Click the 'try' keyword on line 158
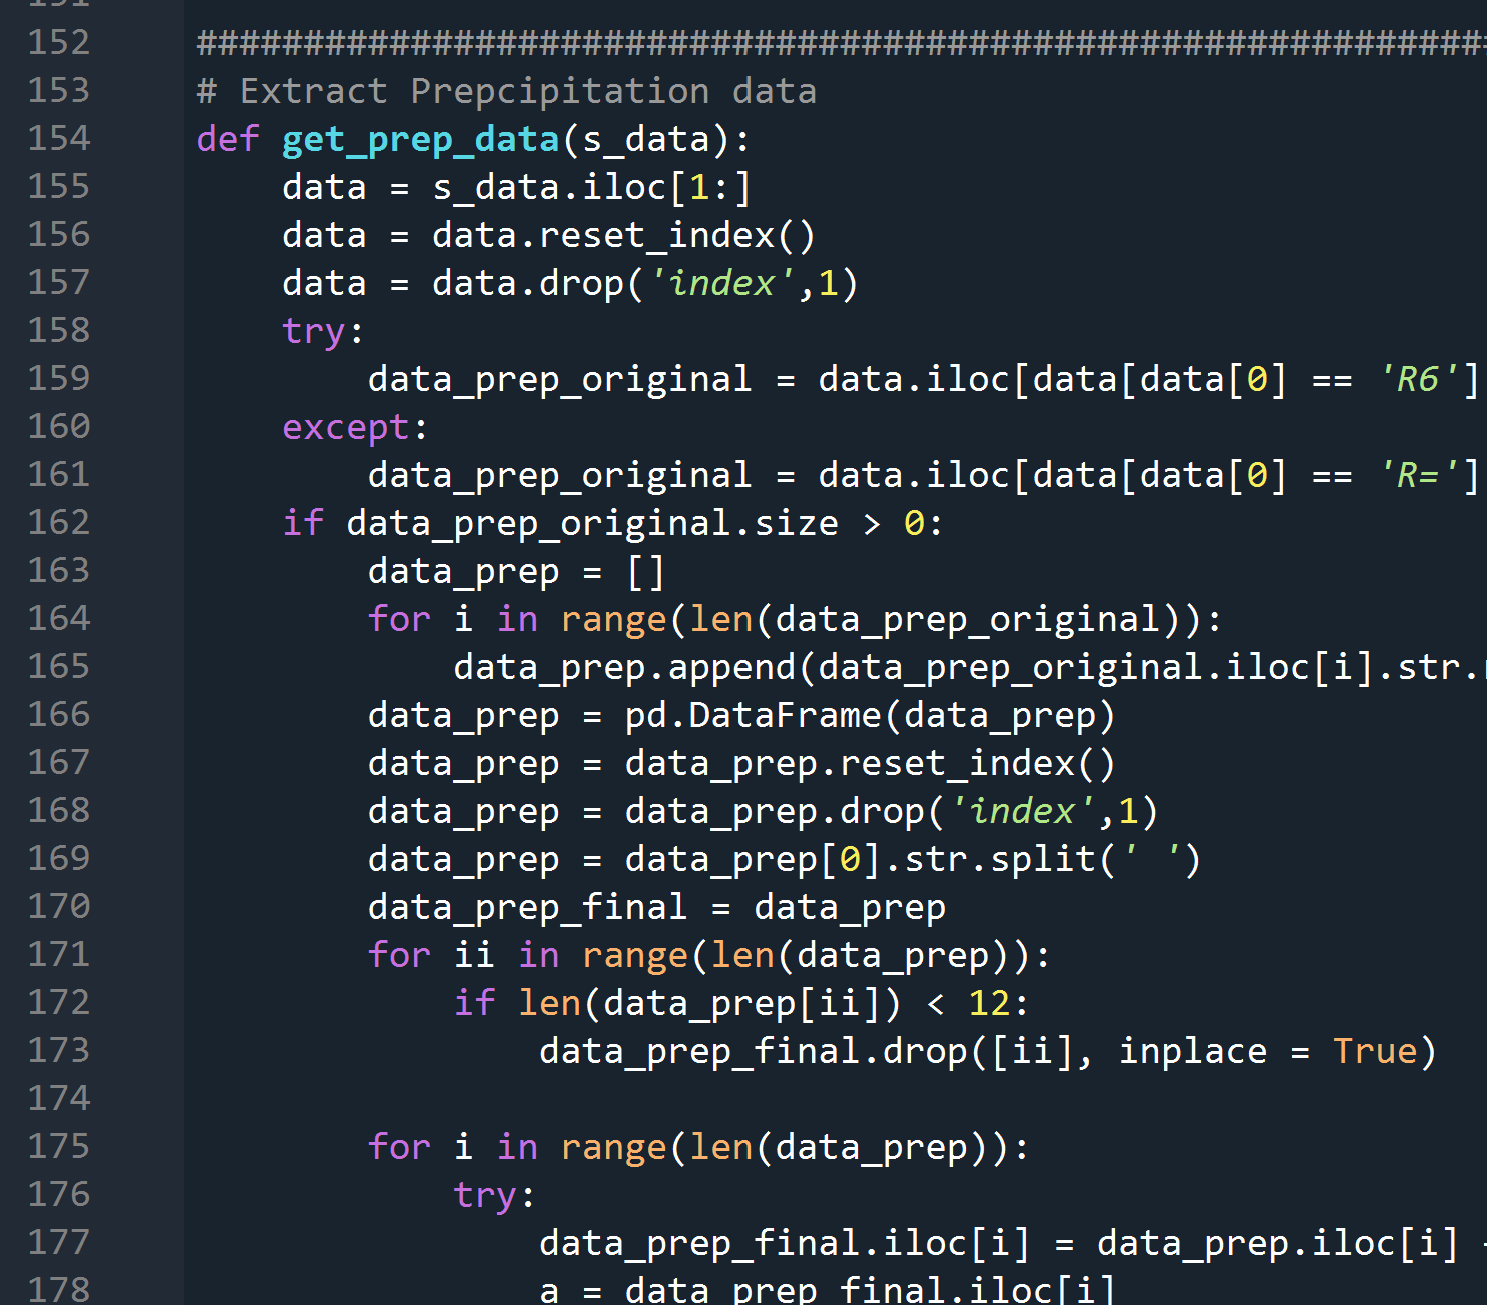The width and height of the screenshot is (1488, 1305). (313, 331)
